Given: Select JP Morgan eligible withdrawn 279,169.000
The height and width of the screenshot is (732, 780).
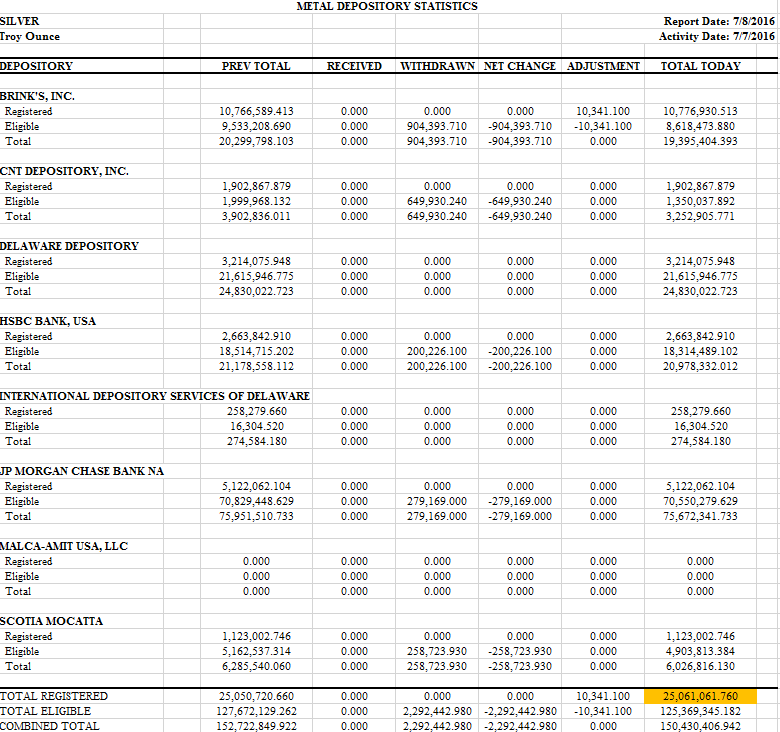Looking at the screenshot, I should (437, 501).
